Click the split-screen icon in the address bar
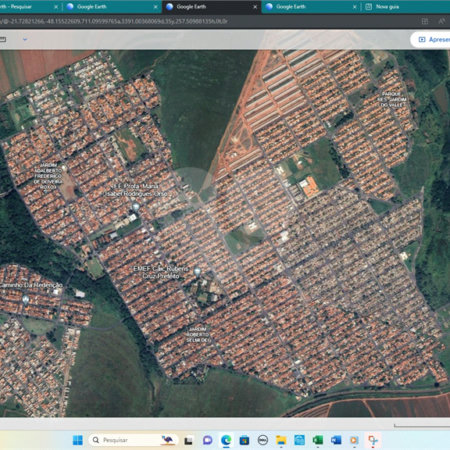The width and height of the screenshot is (450, 450). 425,21
